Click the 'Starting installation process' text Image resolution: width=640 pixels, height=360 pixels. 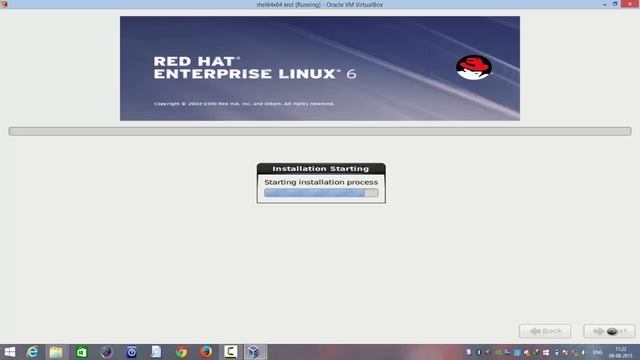[321, 182]
